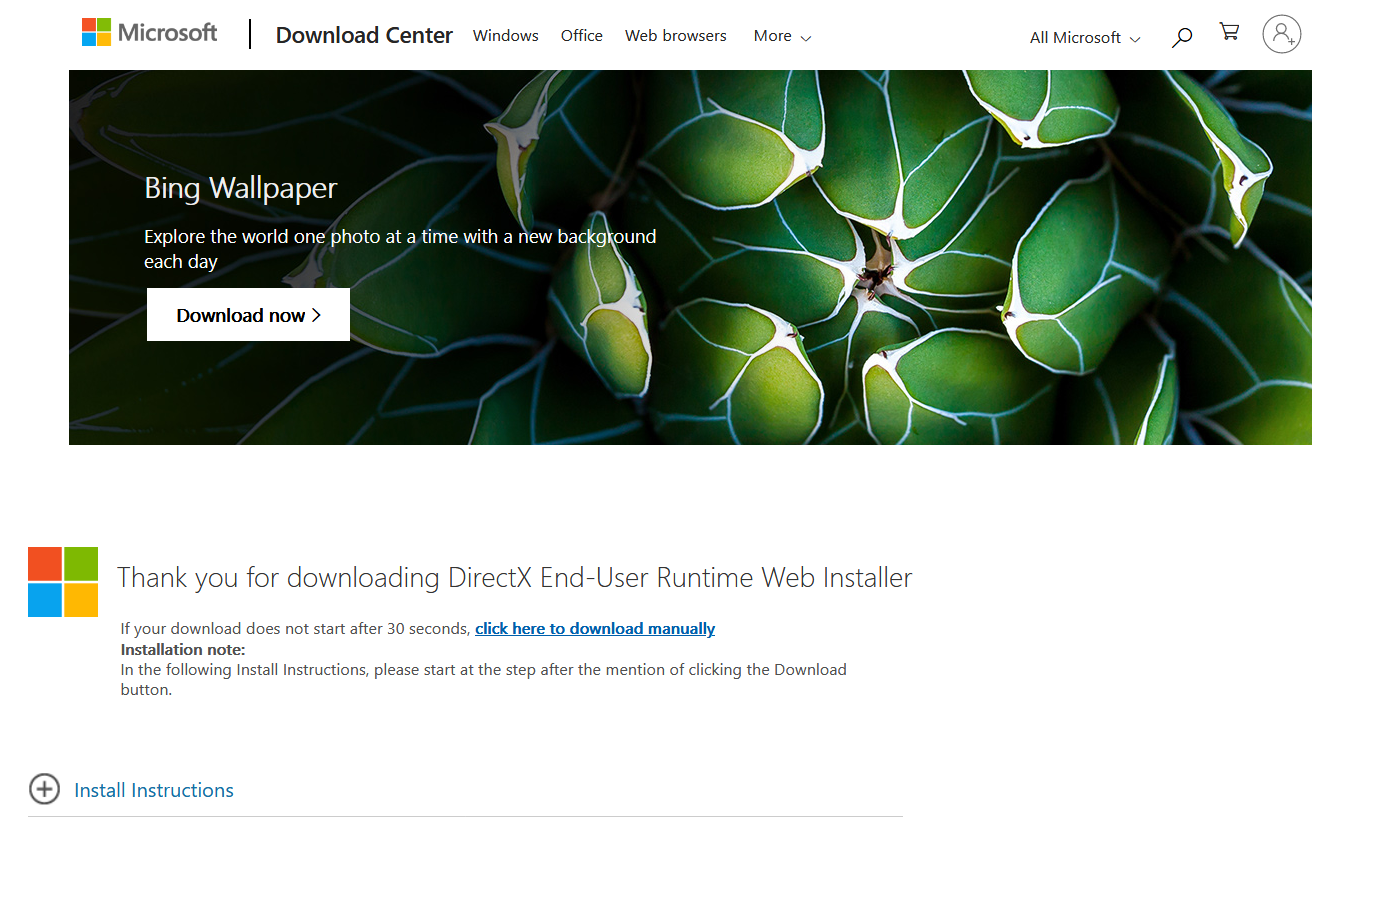Open search with the magnifier icon
The height and width of the screenshot is (902, 1381).
(x=1182, y=37)
